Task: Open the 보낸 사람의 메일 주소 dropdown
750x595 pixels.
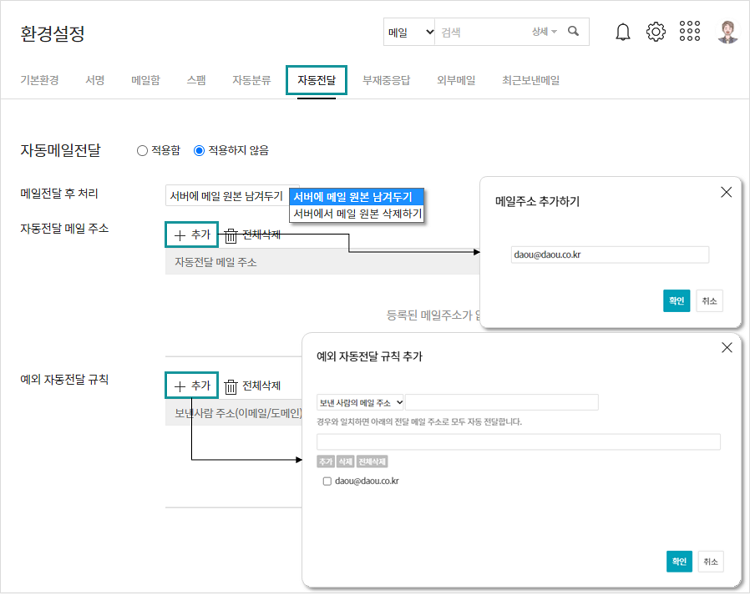Action: click(x=361, y=402)
